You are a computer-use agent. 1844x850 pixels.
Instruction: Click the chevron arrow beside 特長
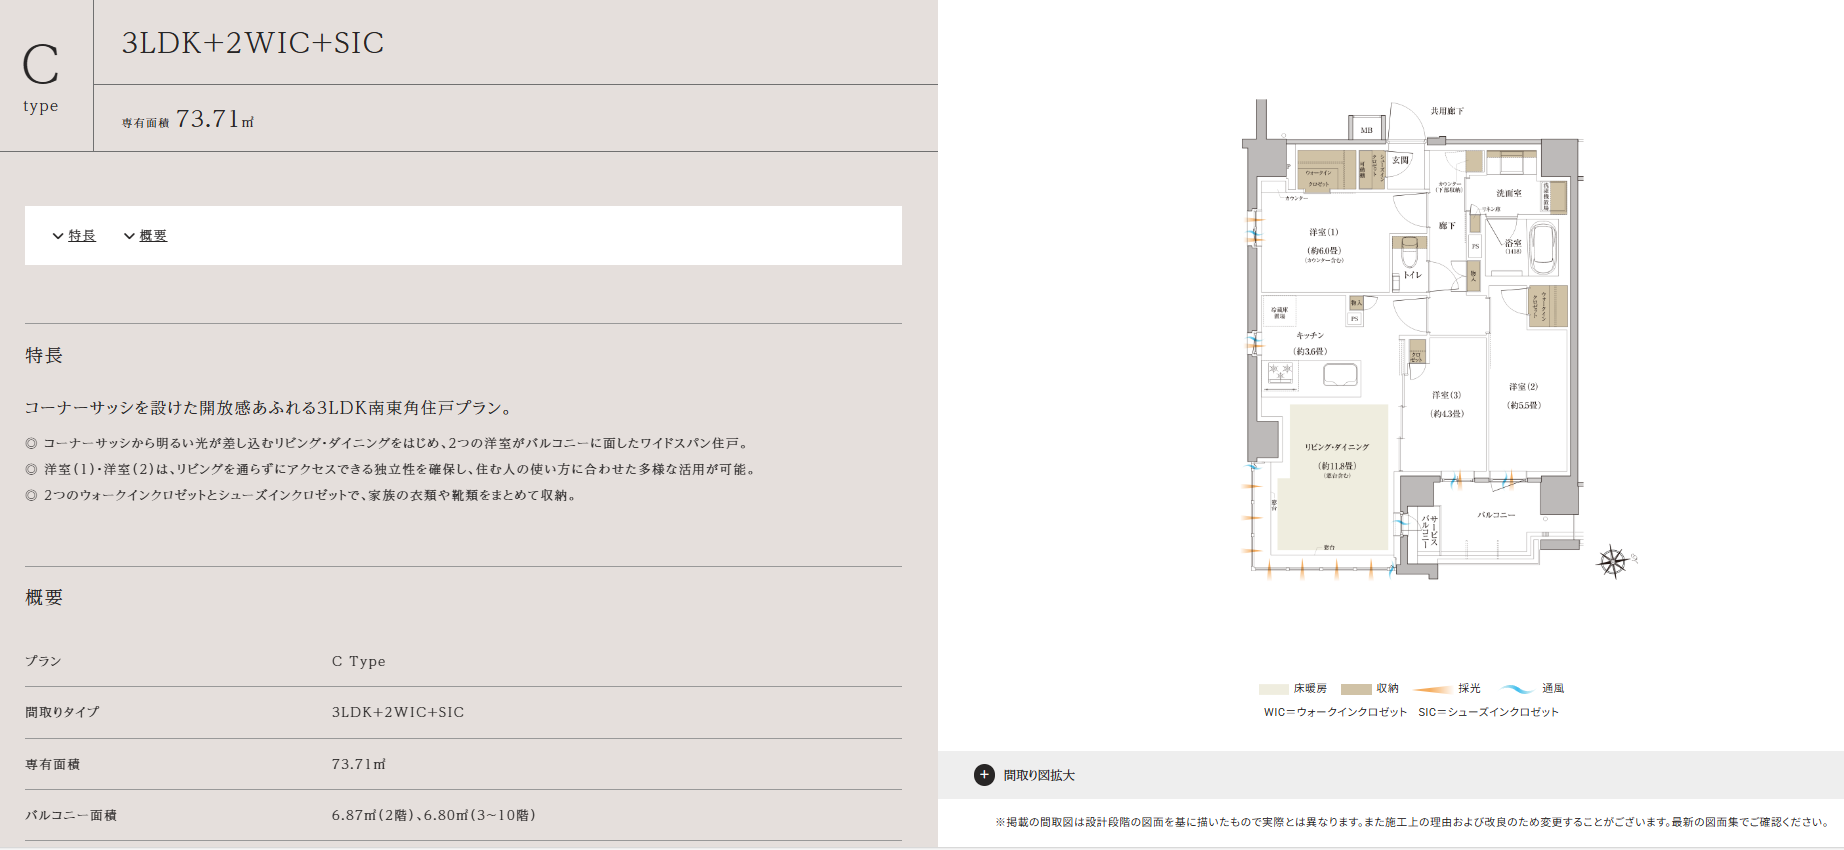click(x=58, y=236)
